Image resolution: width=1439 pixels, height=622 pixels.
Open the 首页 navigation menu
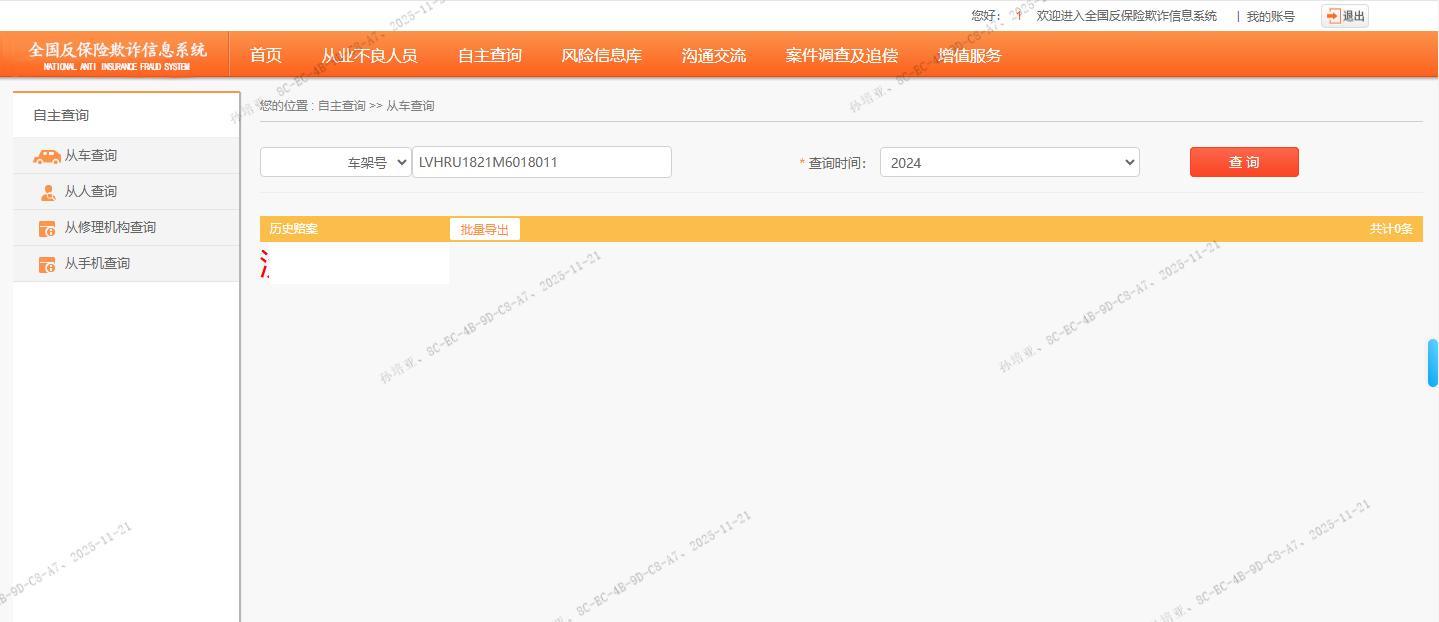(266, 55)
